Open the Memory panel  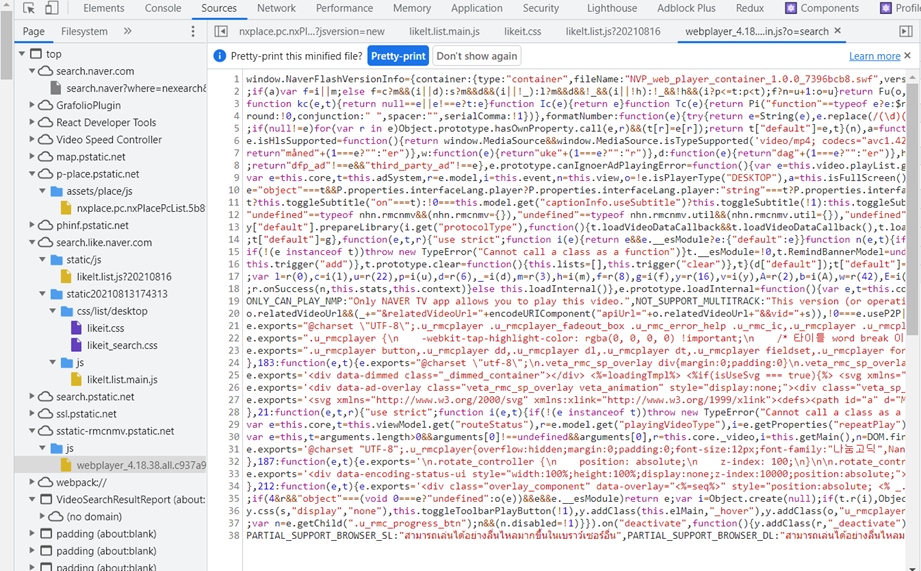(412, 8)
